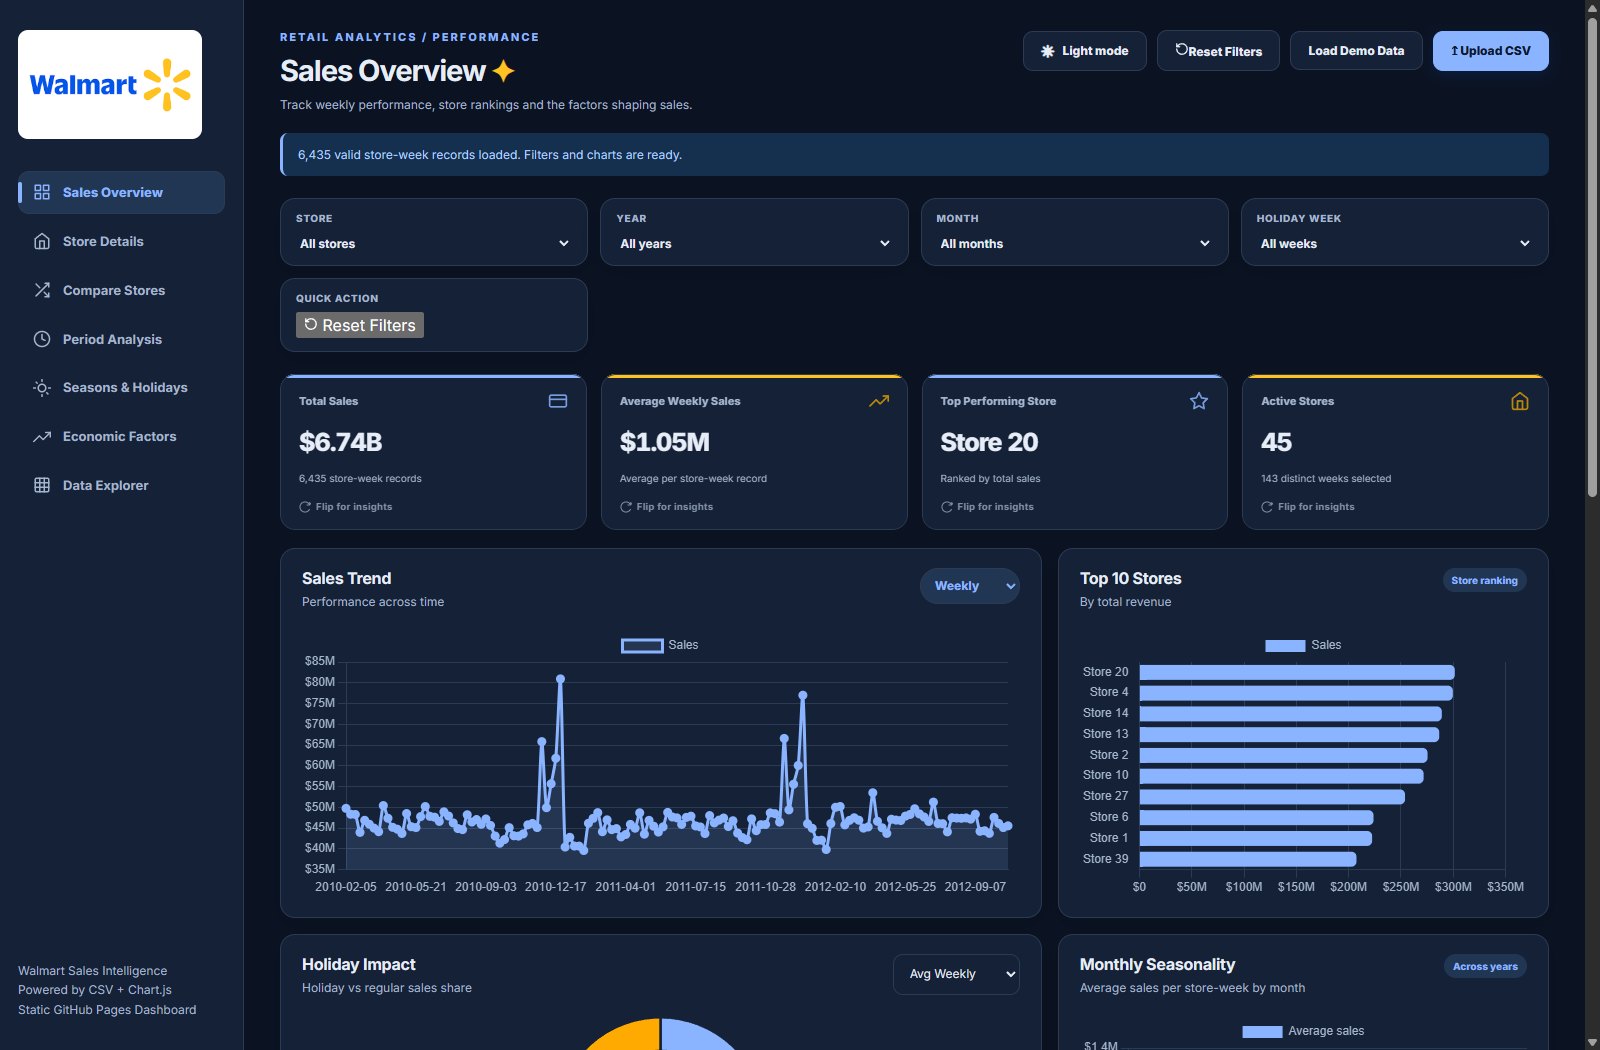The height and width of the screenshot is (1050, 1600).
Task: Go to Store Details page
Action: 121,241
